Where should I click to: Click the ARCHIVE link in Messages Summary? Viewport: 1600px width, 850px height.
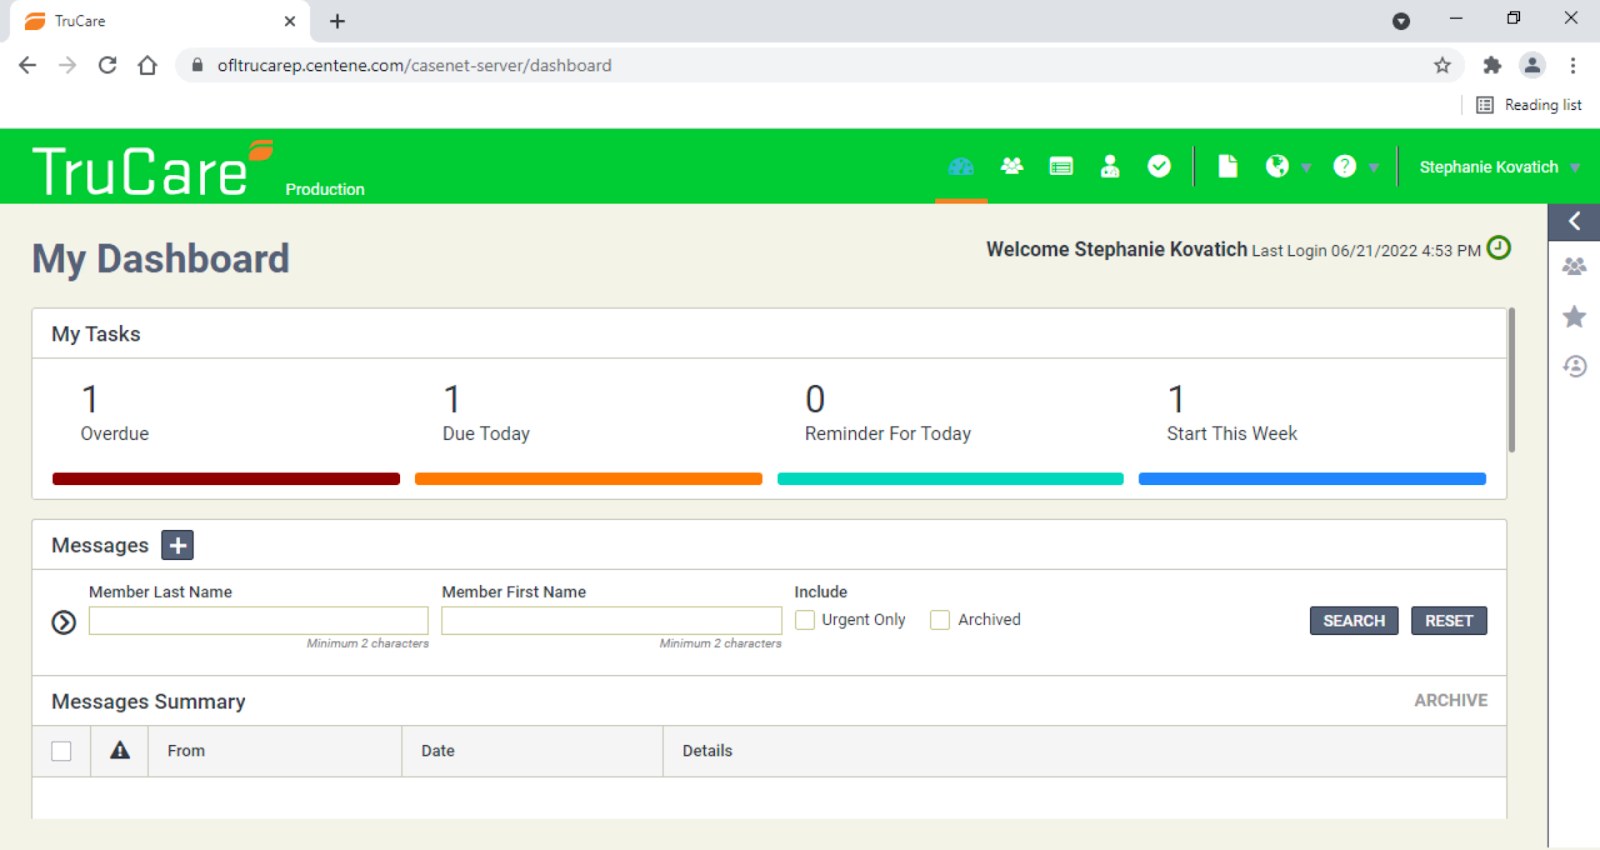pos(1451,701)
